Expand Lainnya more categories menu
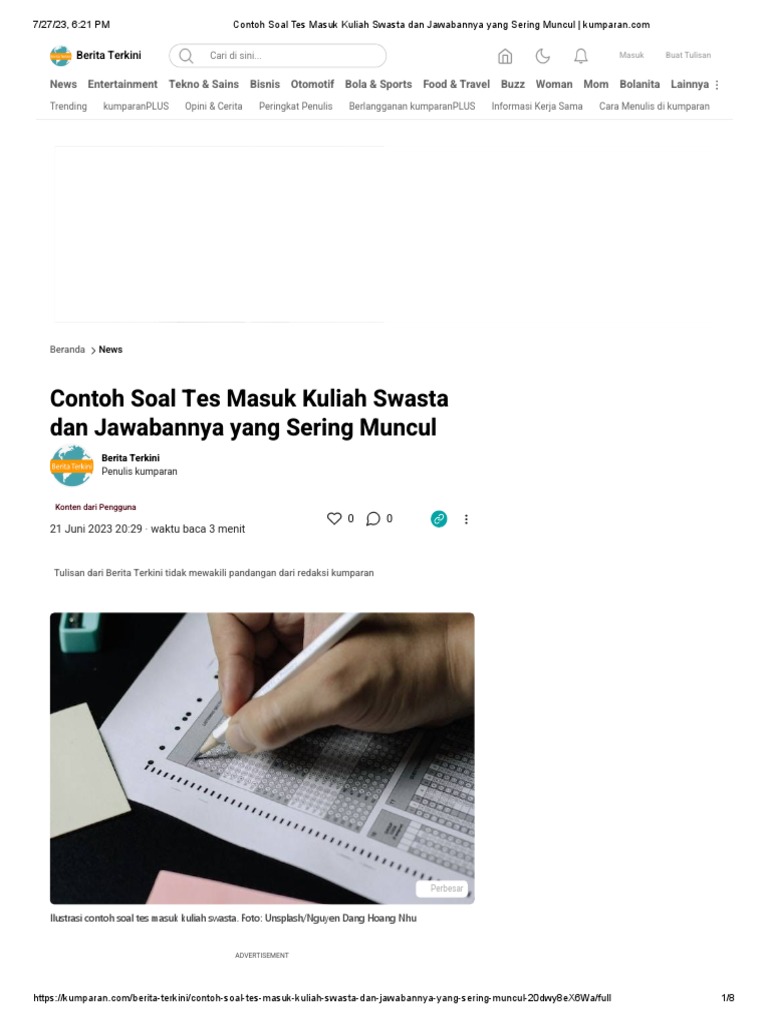Image resolution: width=768 pixels, height=1024 pixels. (695, 84)
